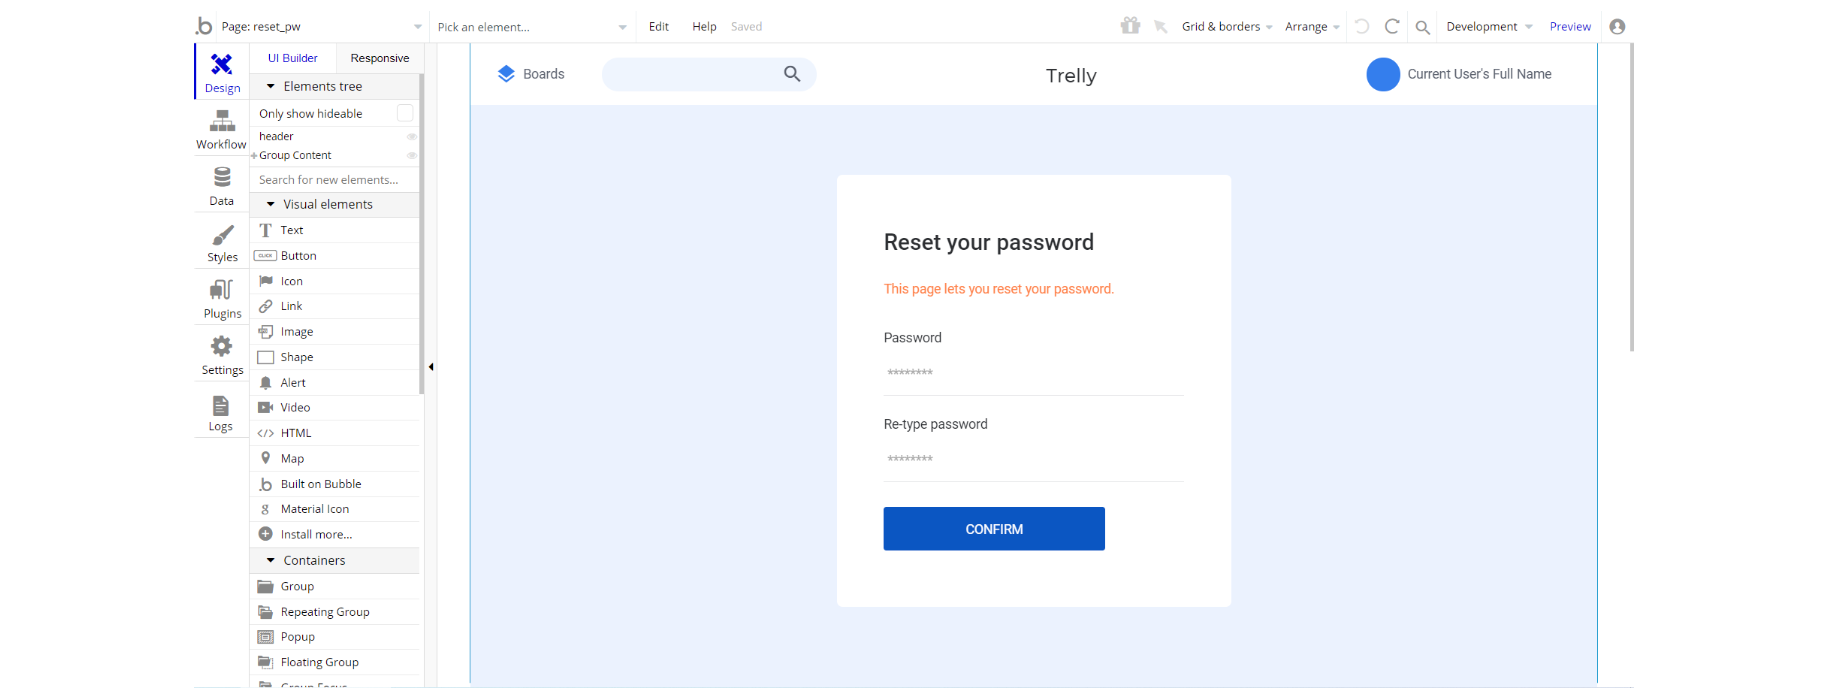Viewport: 1830px width, 696px height.
Task: Open the Styles brush icon
Action: [222, 235]
